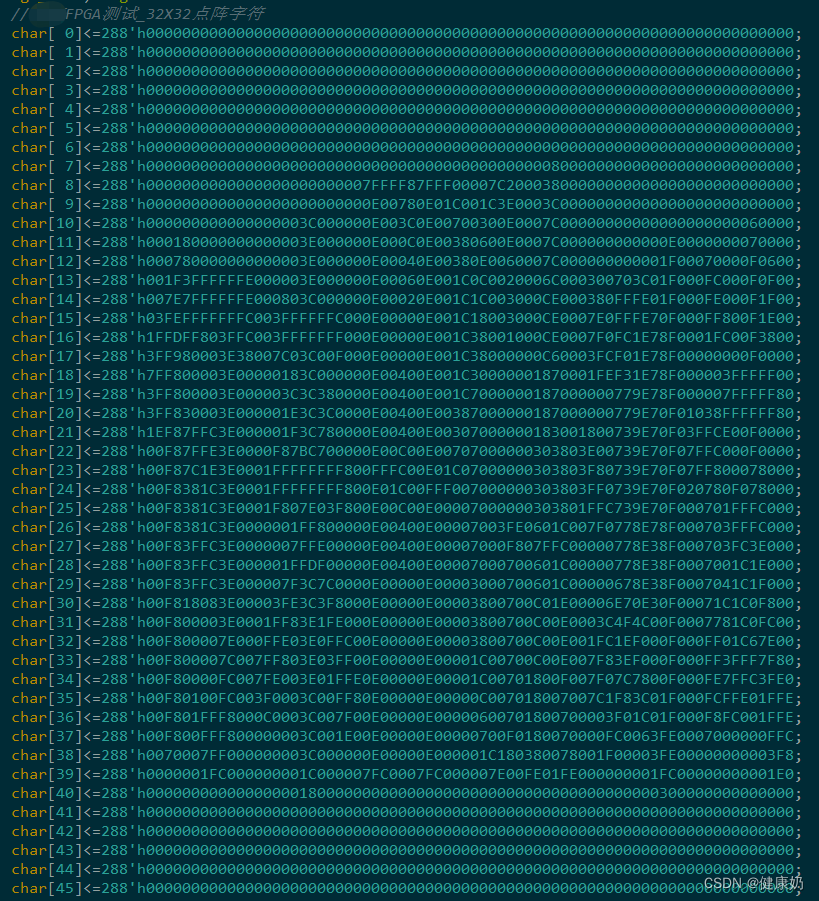Select the code line starting char[28]
Screen dimensions: 819x901
tap(406, 565)
